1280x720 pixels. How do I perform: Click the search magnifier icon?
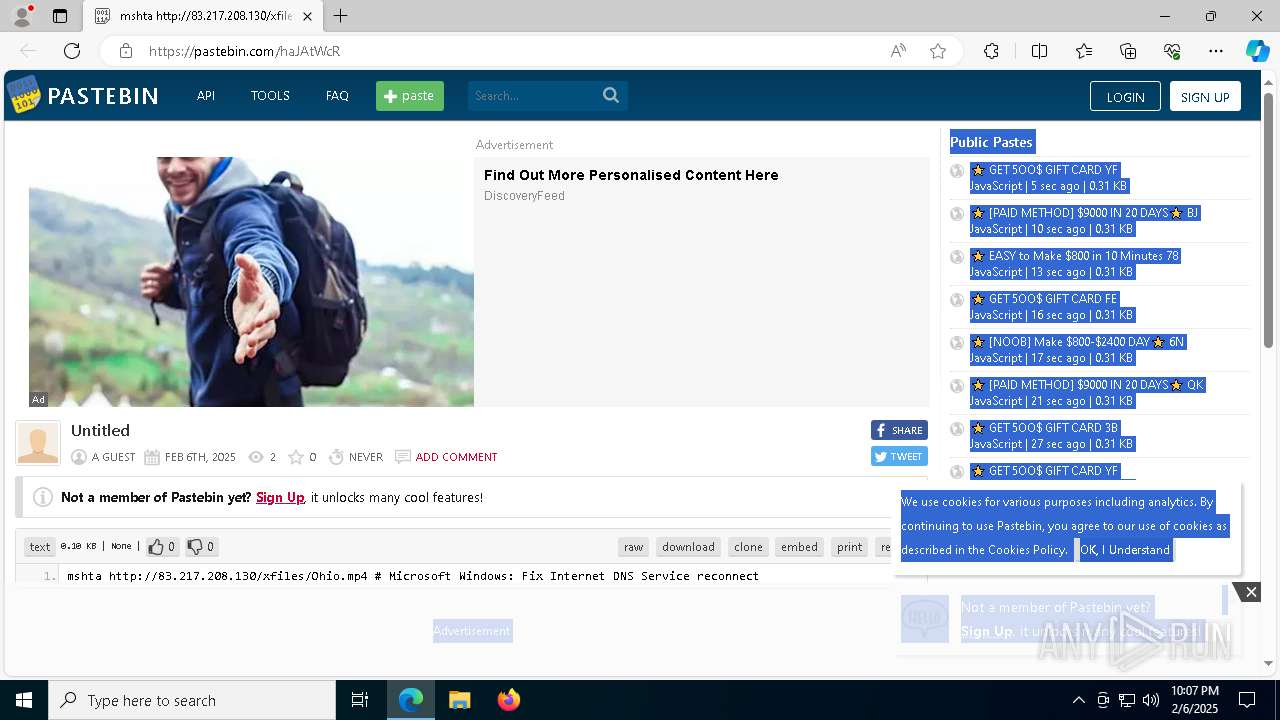click(611, 95)
